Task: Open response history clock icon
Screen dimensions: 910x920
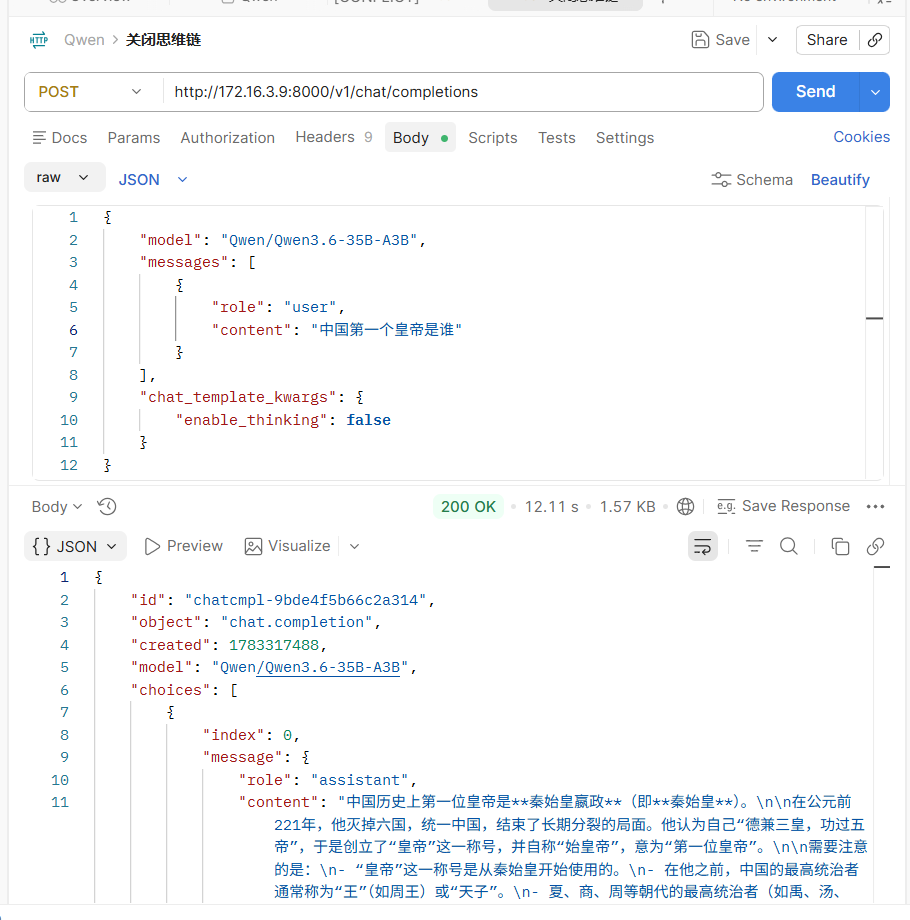Action: click(x=107, y=506)
